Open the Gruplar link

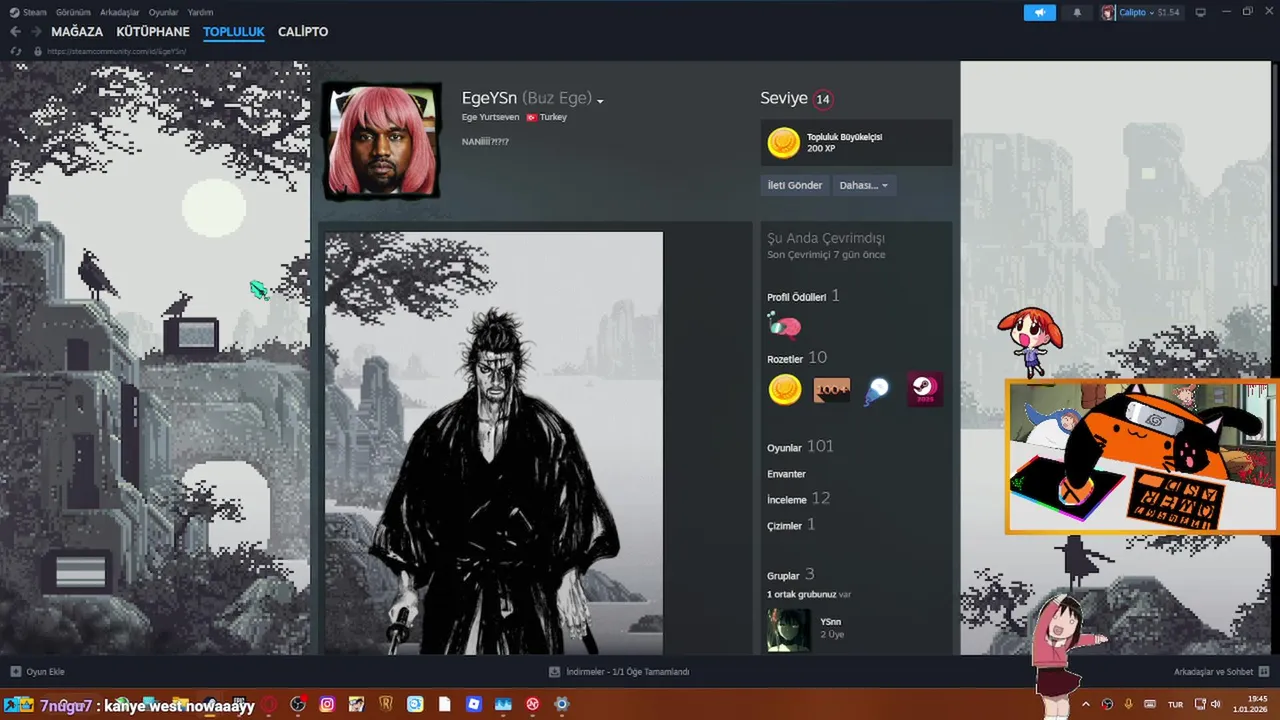pyautogui.click(x=790, y=575)
